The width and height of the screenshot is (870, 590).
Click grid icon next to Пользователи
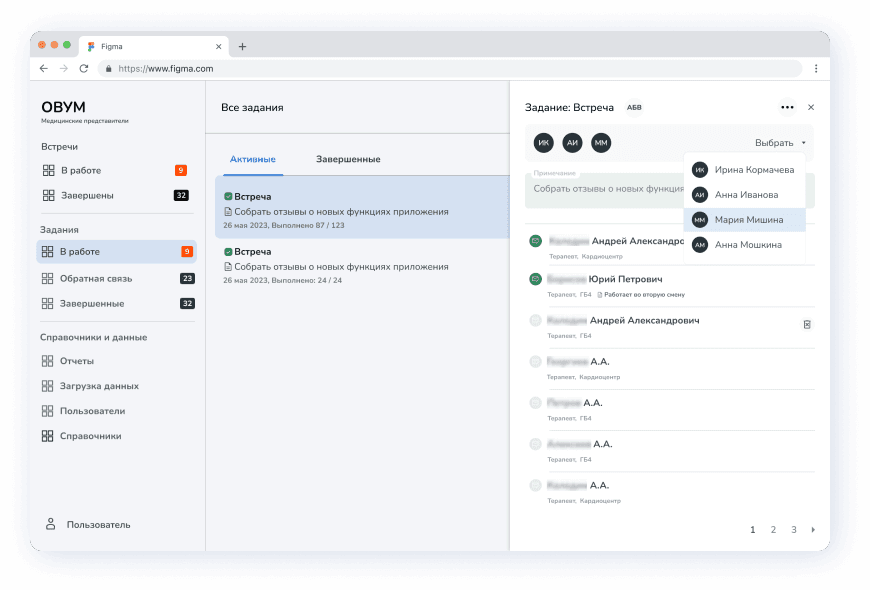tap(48, 411)
